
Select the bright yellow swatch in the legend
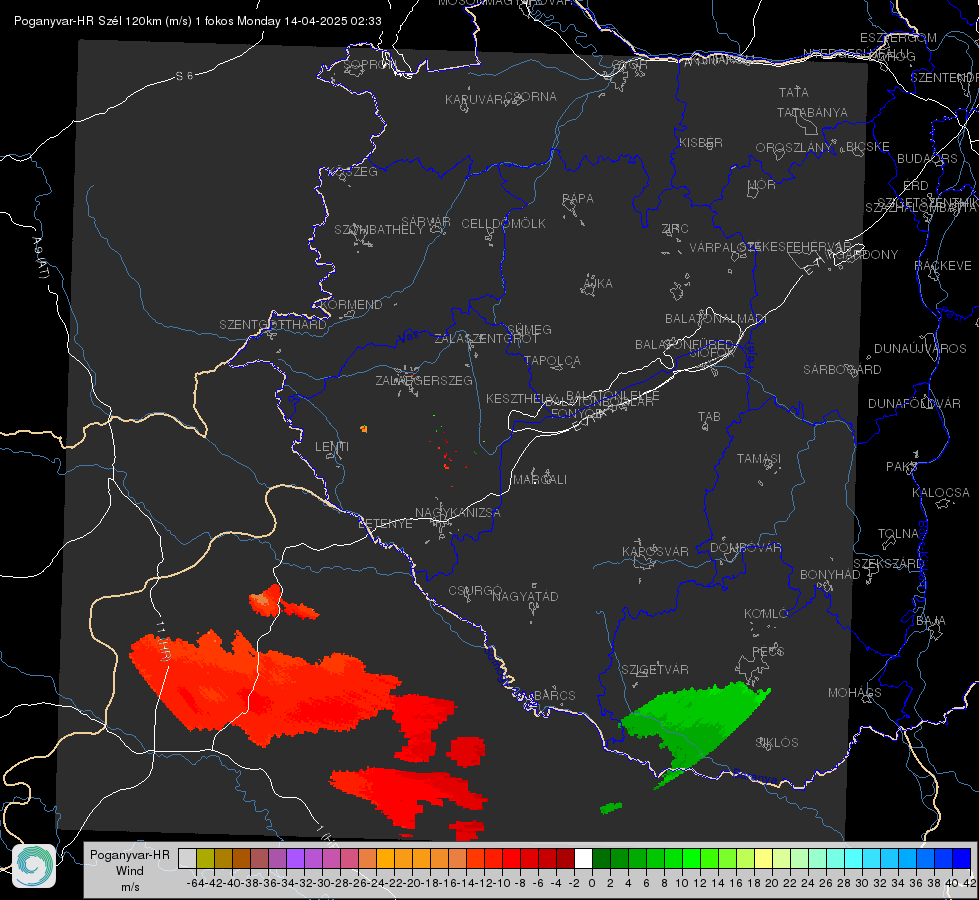[x=764, y=858]
